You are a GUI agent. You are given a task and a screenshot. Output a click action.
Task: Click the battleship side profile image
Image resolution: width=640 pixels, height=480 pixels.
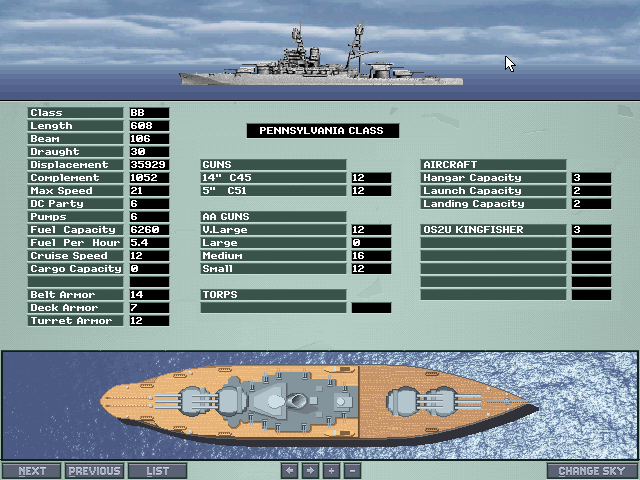322,59
